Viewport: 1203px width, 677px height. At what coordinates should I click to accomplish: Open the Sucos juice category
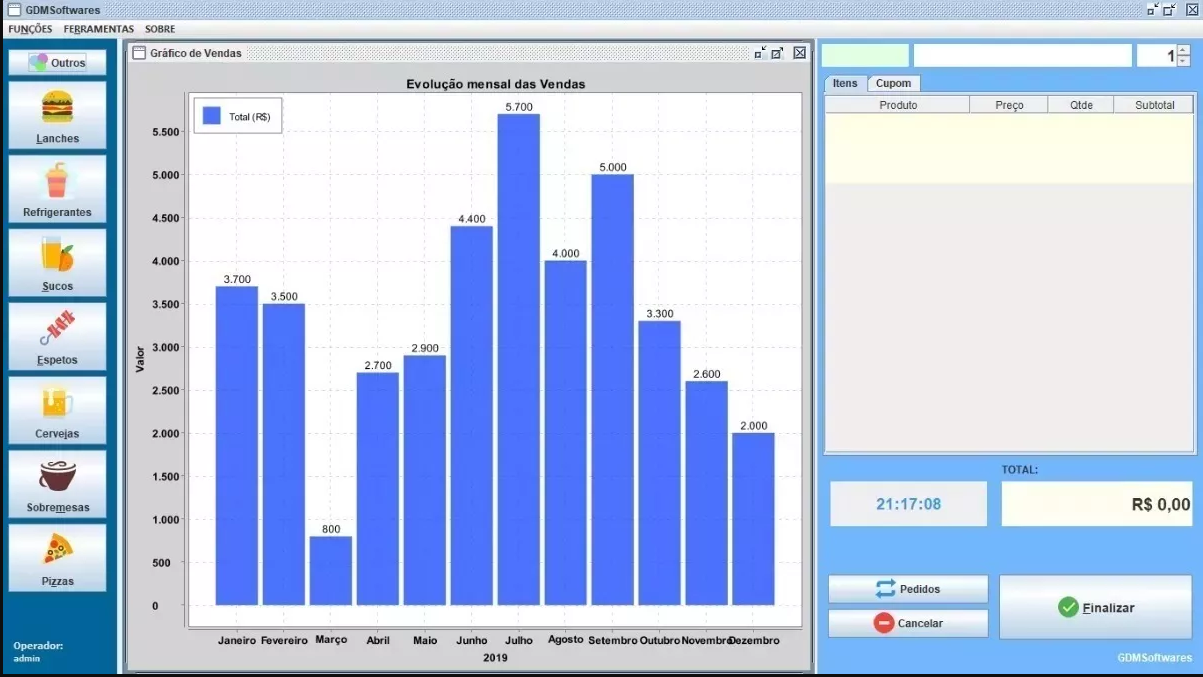[x=57, y=263]
